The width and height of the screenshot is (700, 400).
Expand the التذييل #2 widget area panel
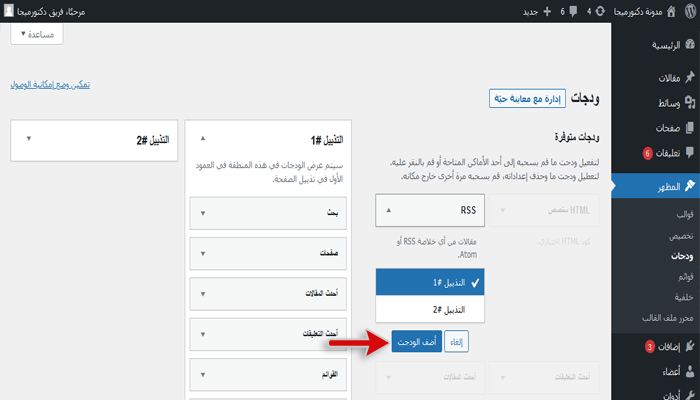pos(28,139)
